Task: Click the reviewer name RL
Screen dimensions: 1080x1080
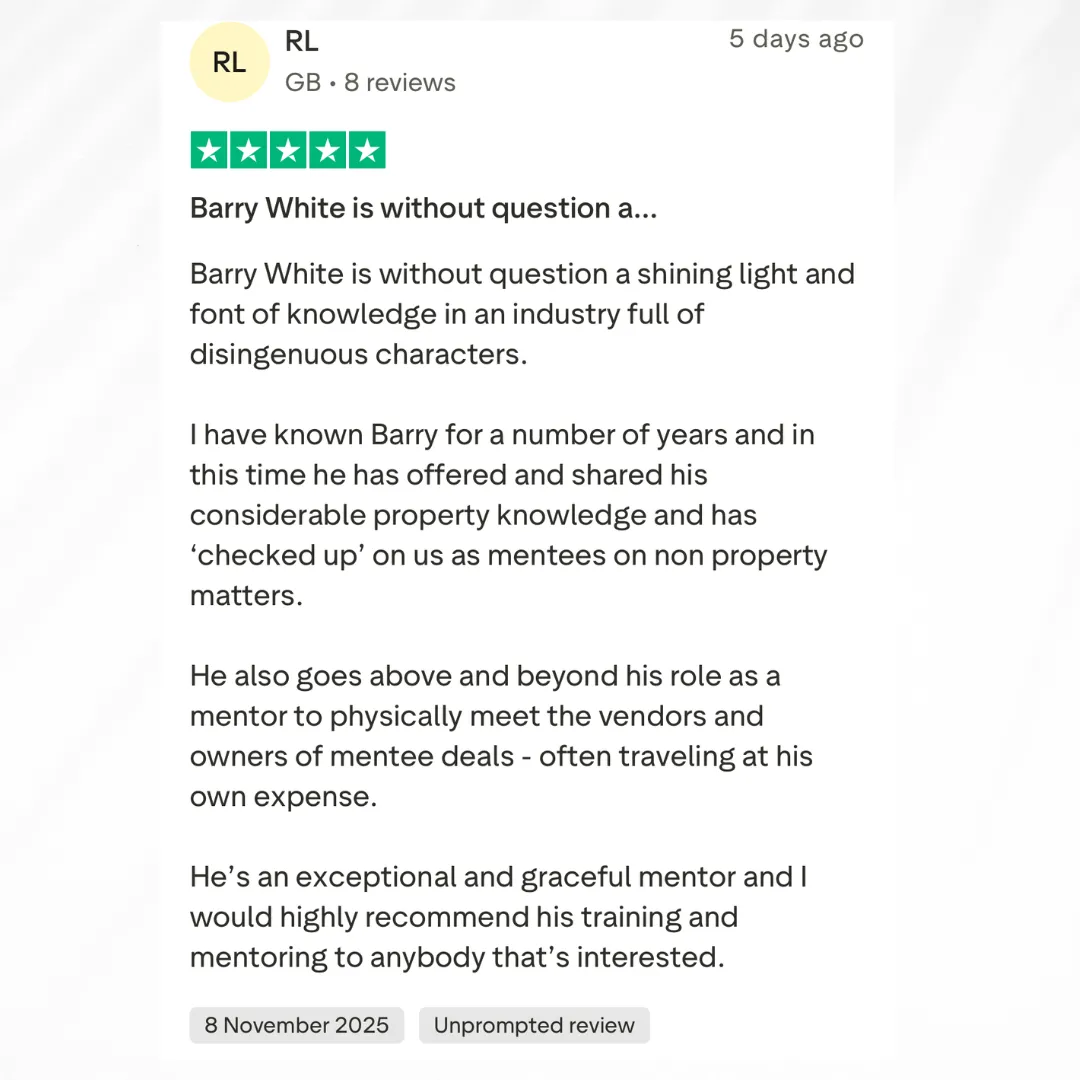Action: [x=301, y=41]
